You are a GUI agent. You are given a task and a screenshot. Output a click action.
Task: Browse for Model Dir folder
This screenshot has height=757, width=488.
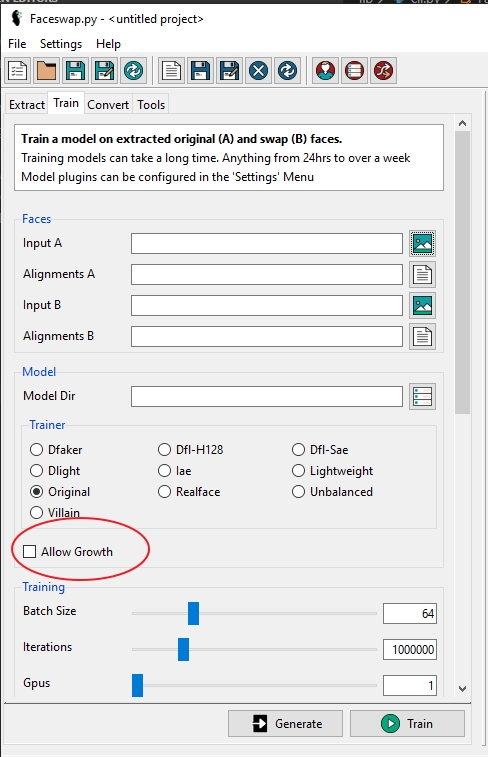[x=422, y=396]
